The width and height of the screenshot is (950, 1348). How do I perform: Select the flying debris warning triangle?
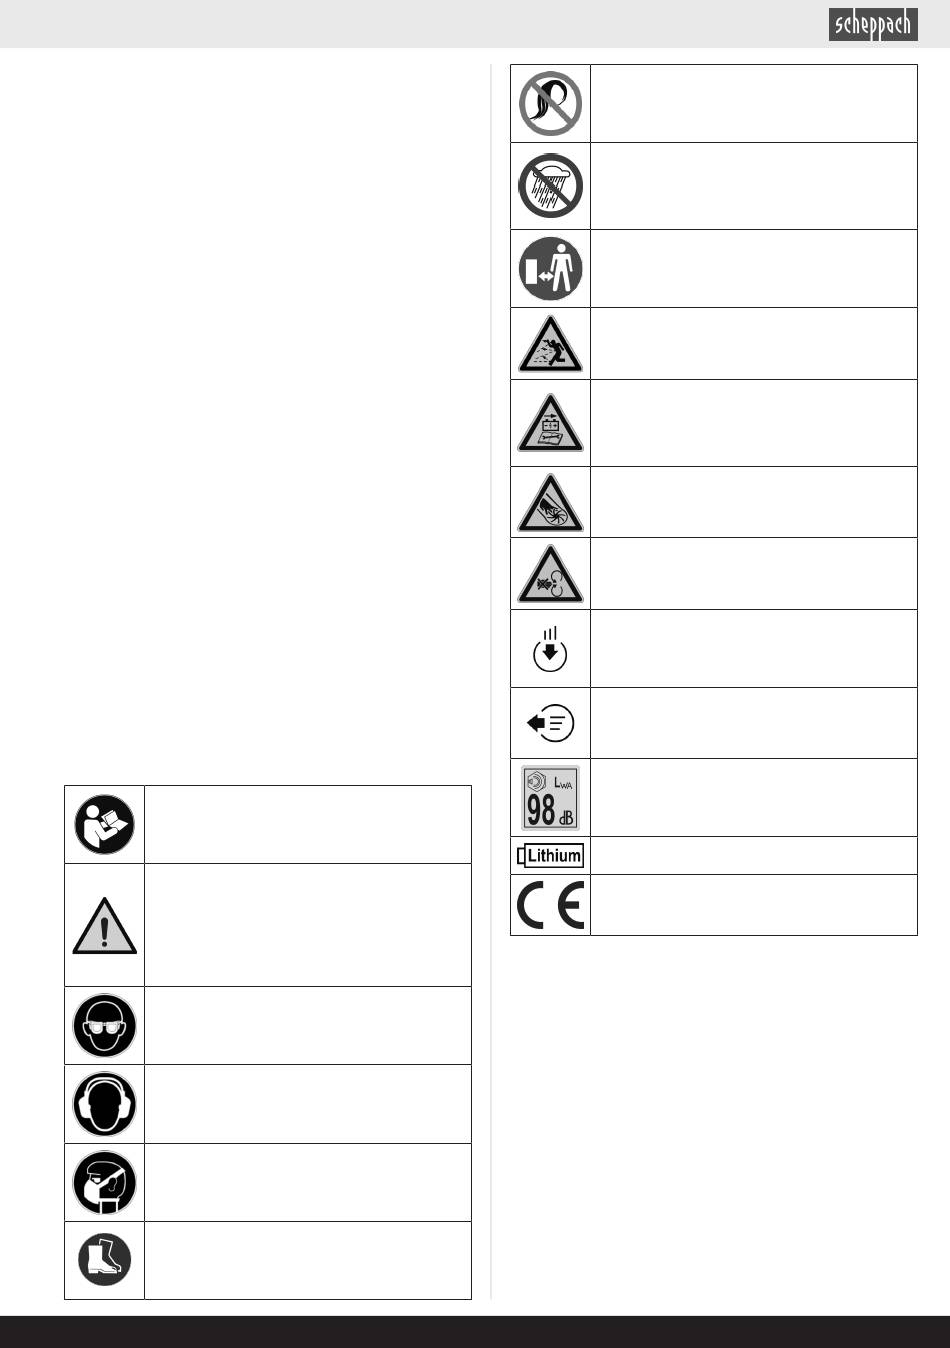point(551,344)
